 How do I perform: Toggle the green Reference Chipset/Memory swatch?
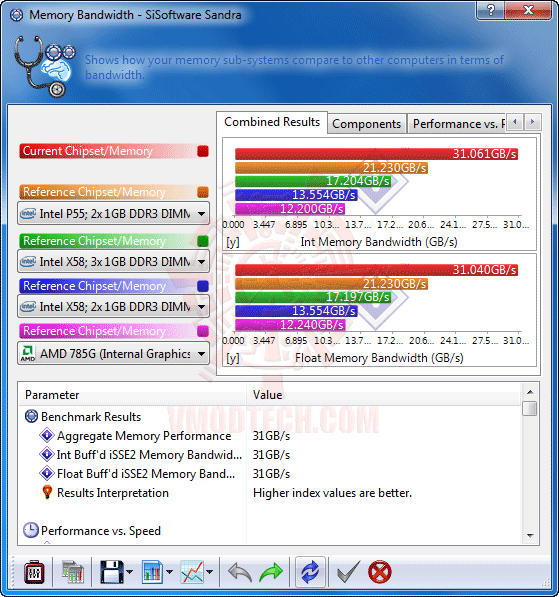pos(203,241)
